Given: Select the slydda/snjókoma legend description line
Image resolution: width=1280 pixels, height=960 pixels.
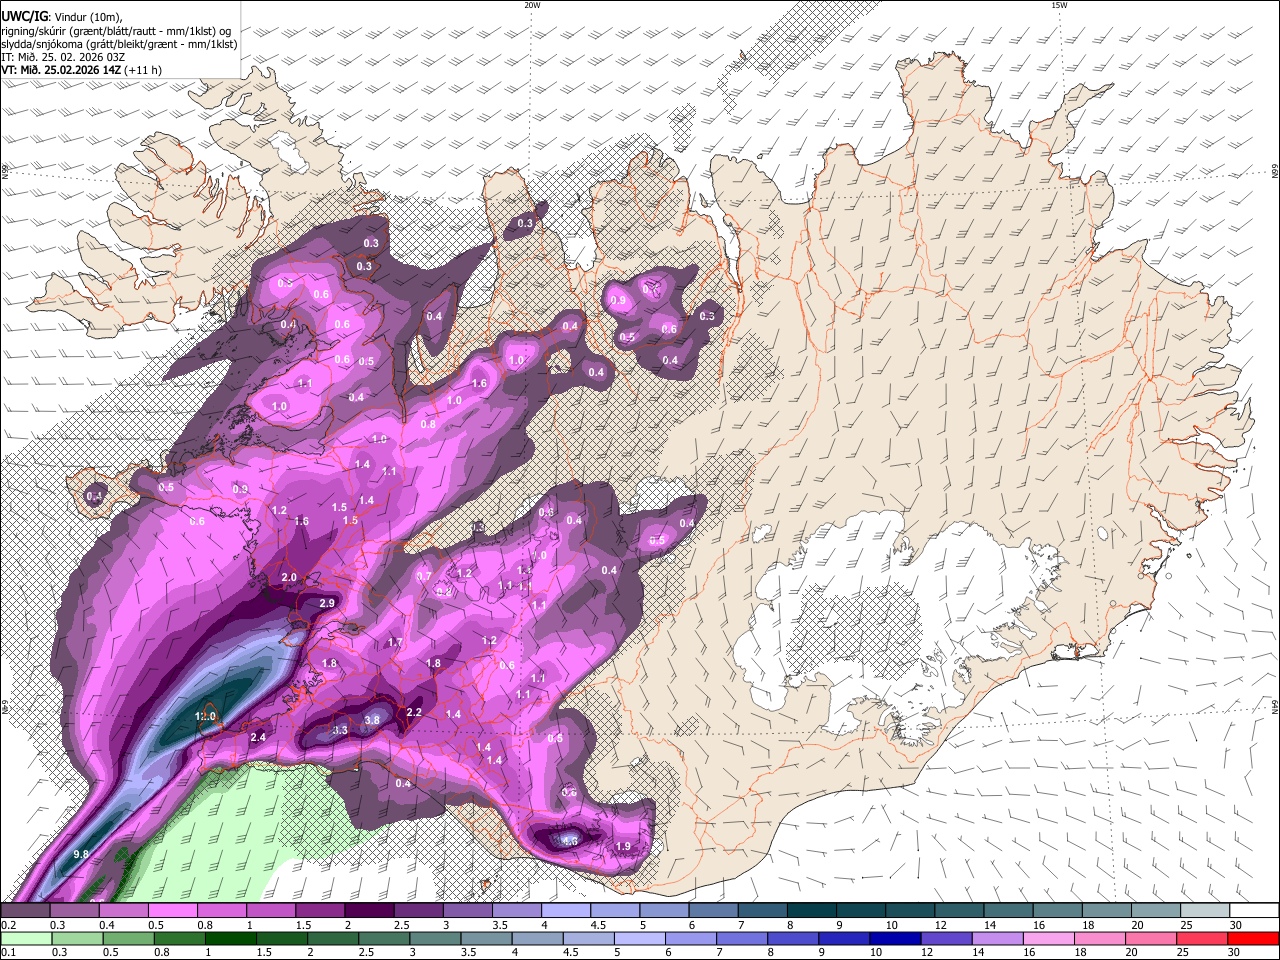Looking at the screenshot, I should (119, 44).
